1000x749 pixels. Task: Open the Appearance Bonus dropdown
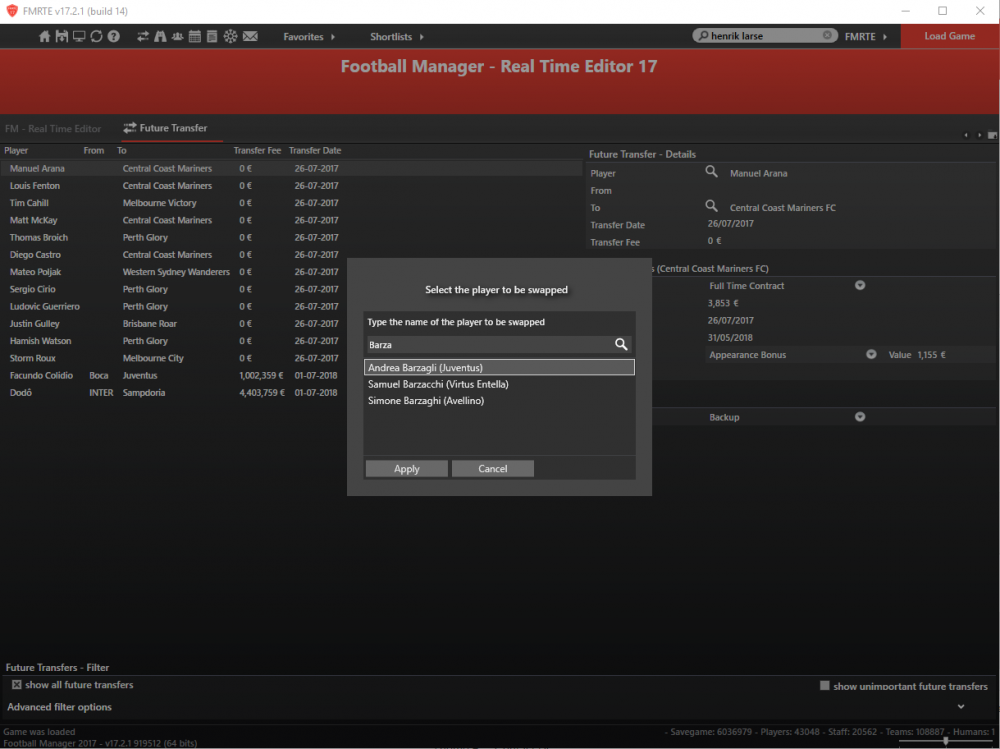coord(871,354)
